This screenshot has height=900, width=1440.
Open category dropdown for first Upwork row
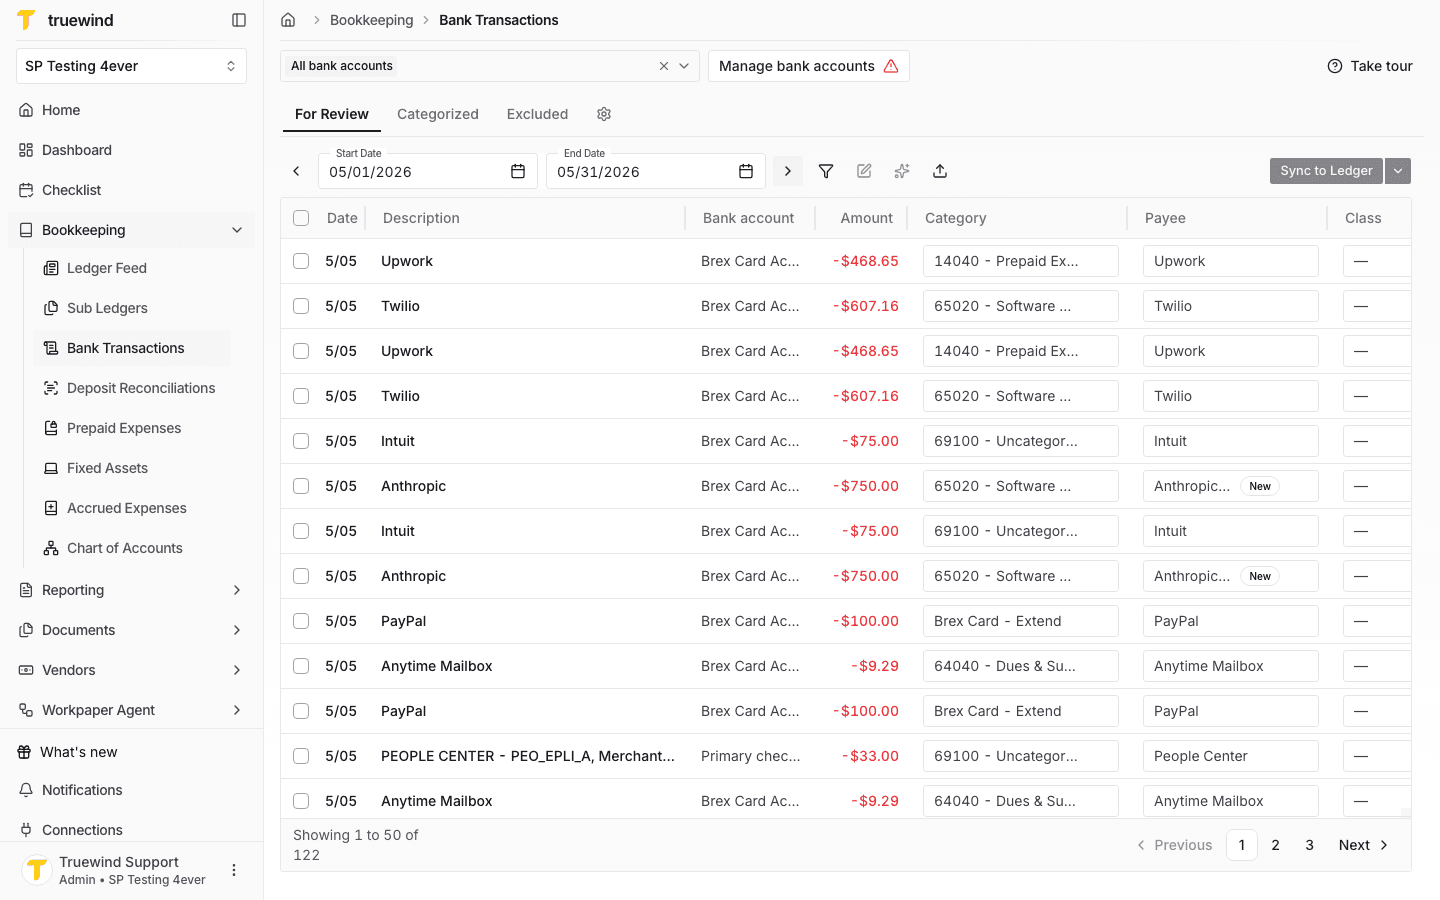pyautogui.click(x=1021, y=261)
